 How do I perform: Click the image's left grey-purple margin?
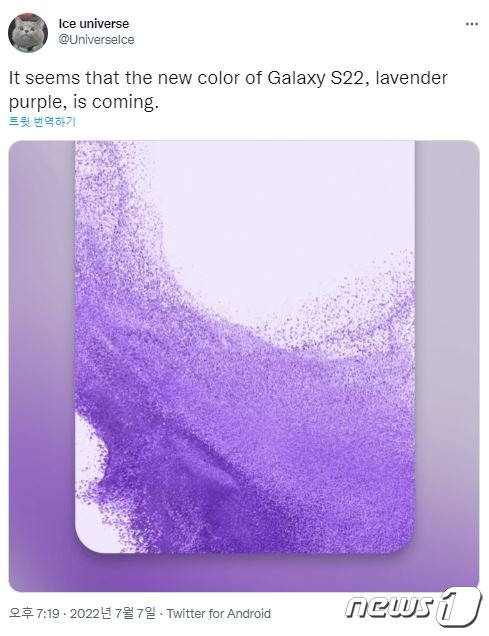click(42, 365)
